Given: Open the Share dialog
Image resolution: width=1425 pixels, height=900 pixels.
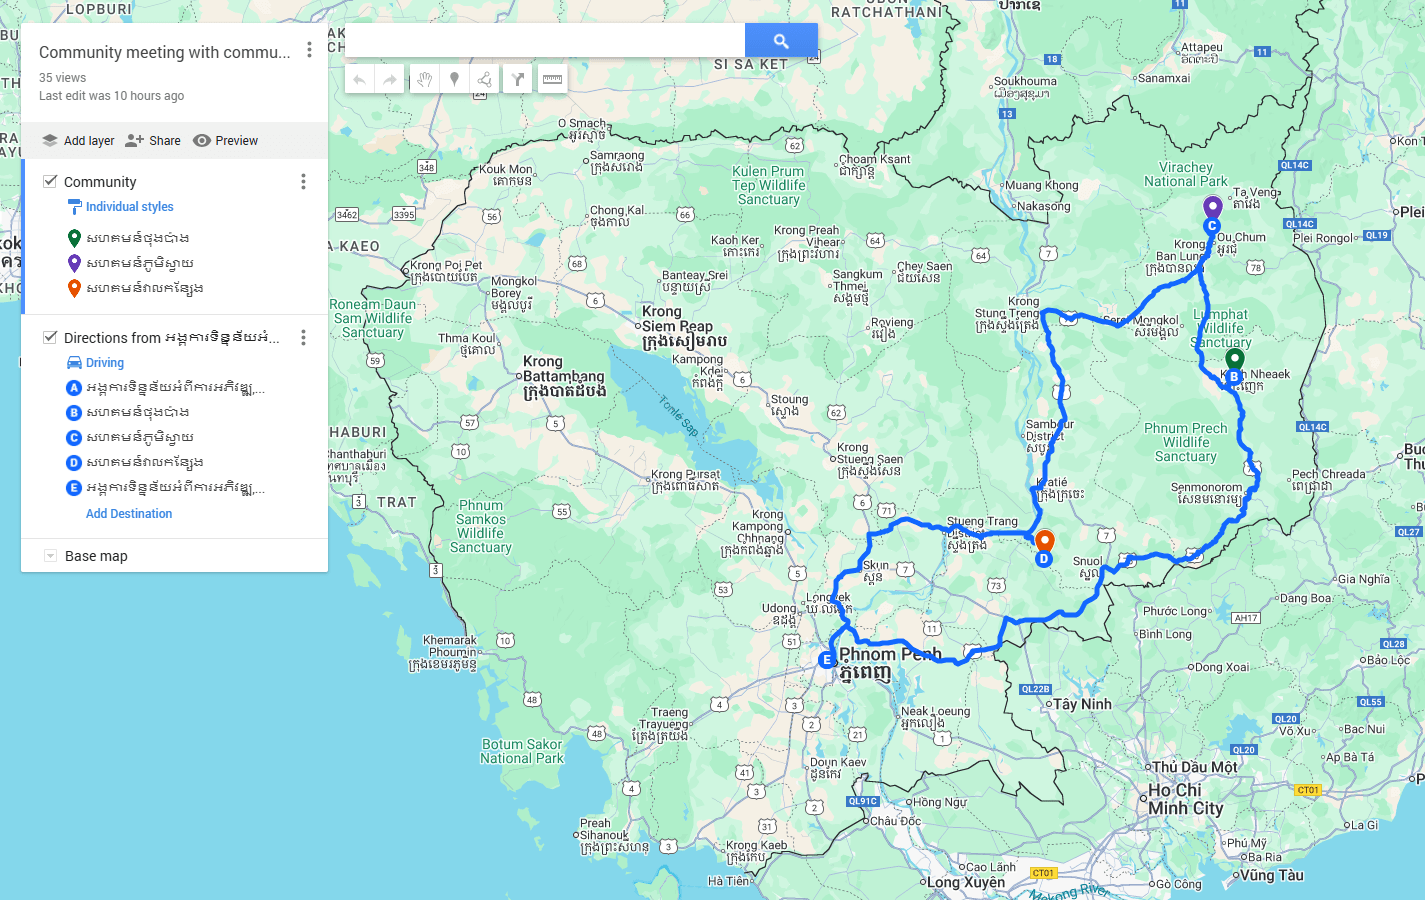Looking at the screenshot, I should [153, 141].
